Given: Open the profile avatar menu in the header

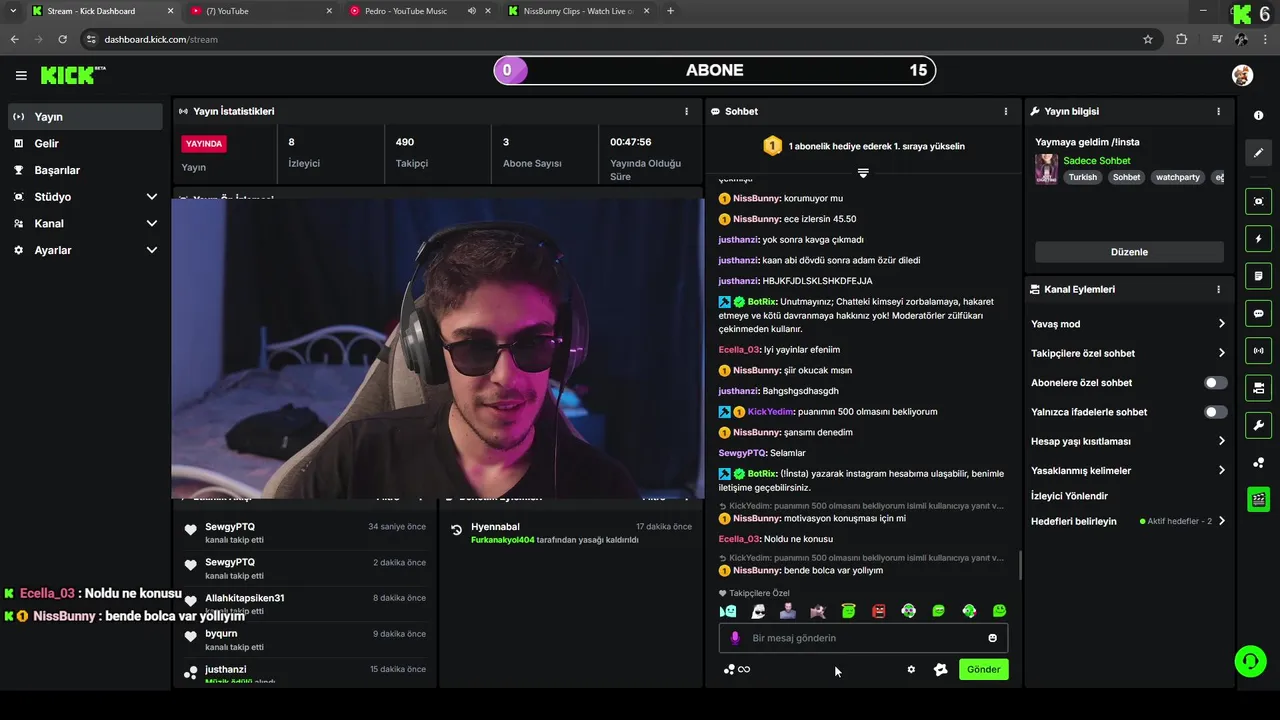Looking at the screenshot, I should 1242,75.
